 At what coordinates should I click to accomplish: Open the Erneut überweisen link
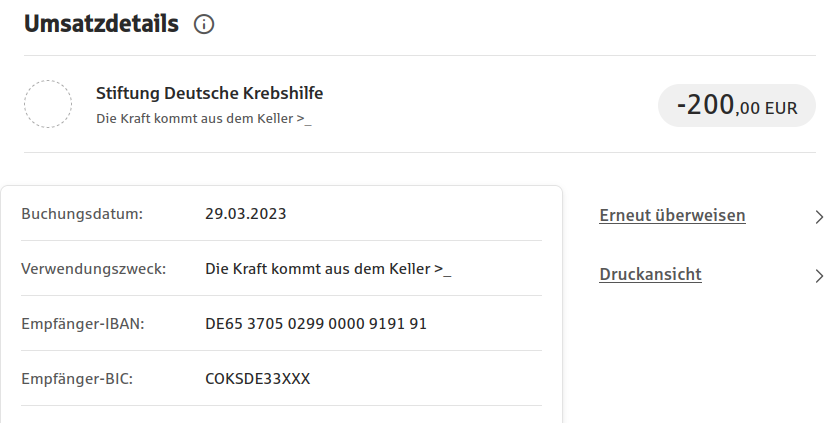(x=672, y=216)
